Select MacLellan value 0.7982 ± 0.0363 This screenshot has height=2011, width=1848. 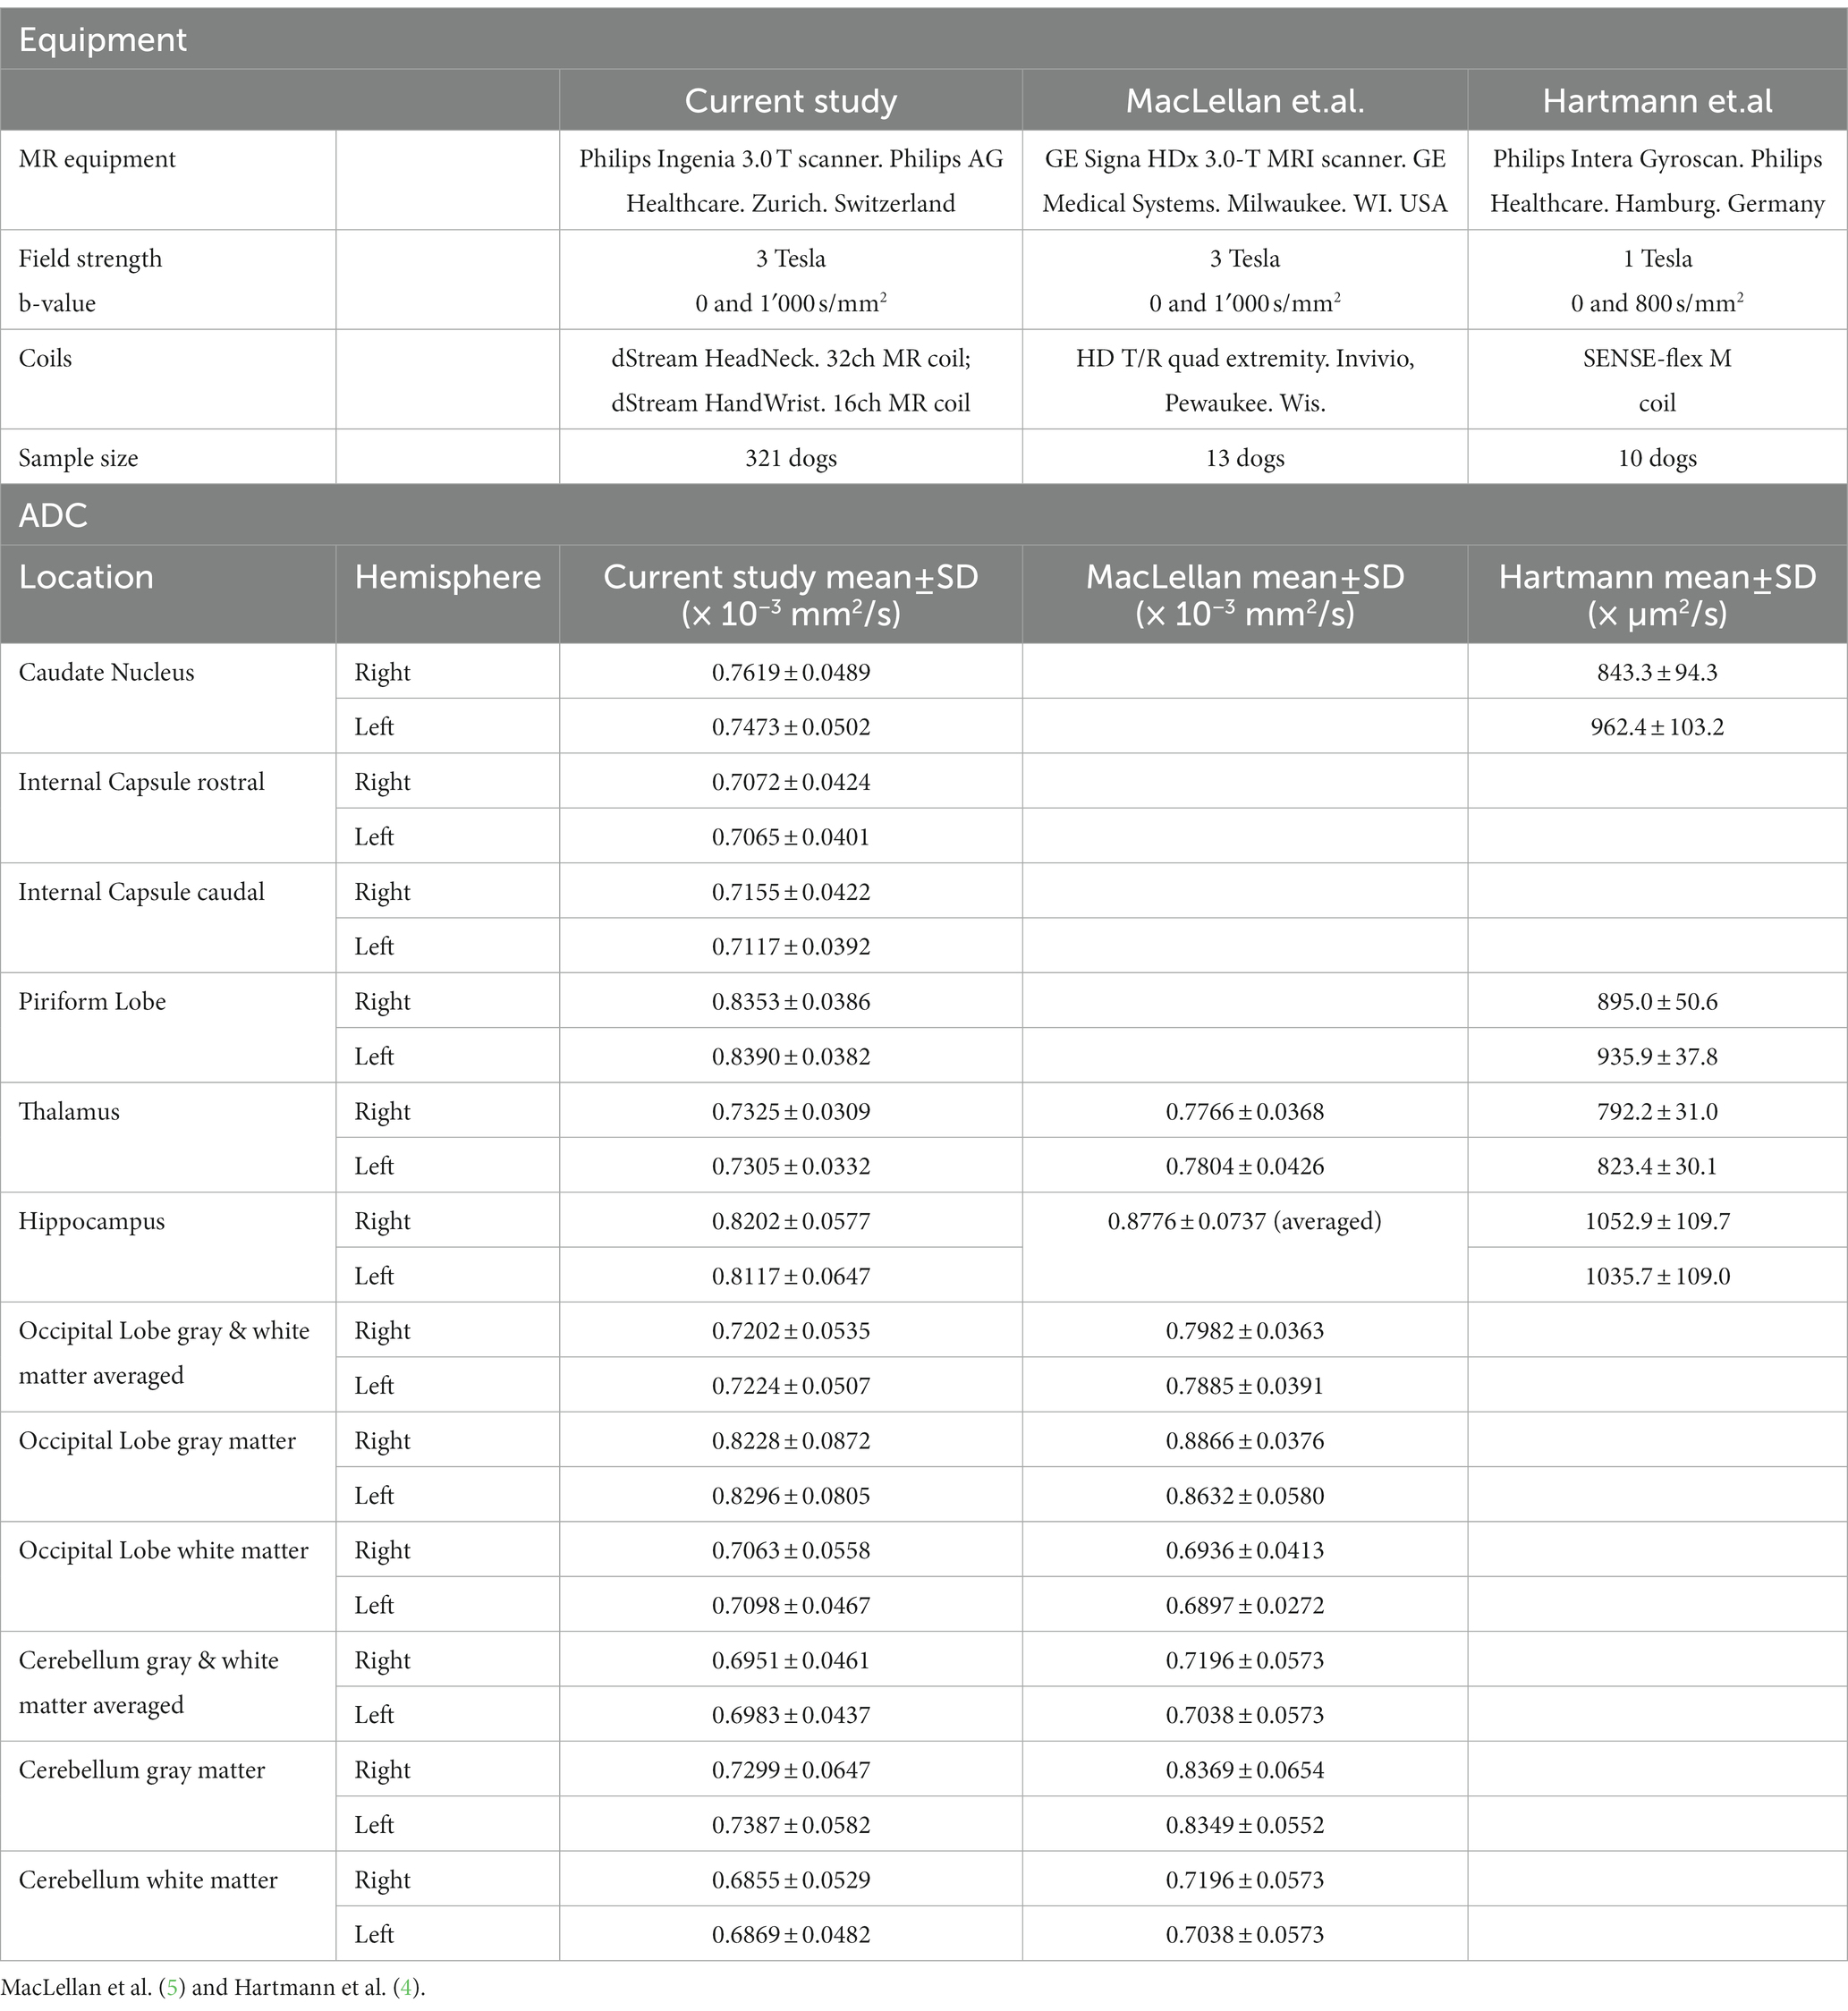click(1245, 1331)
